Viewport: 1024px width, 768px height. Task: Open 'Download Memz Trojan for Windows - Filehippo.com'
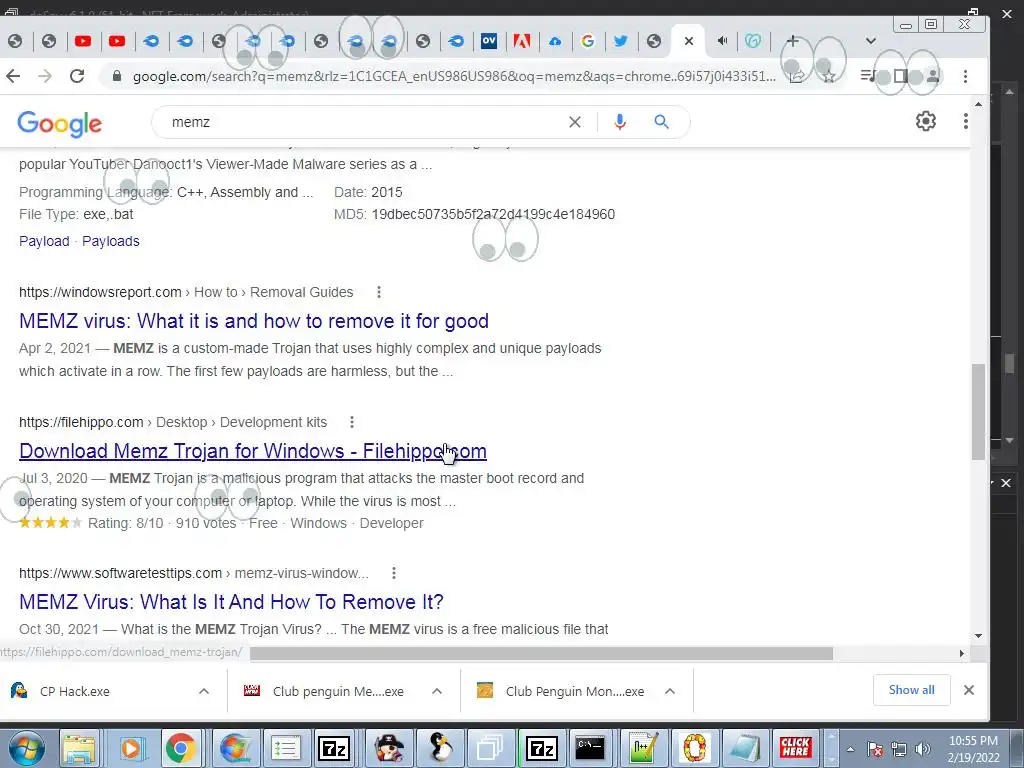pyautogui.click(x=253, y=451)
